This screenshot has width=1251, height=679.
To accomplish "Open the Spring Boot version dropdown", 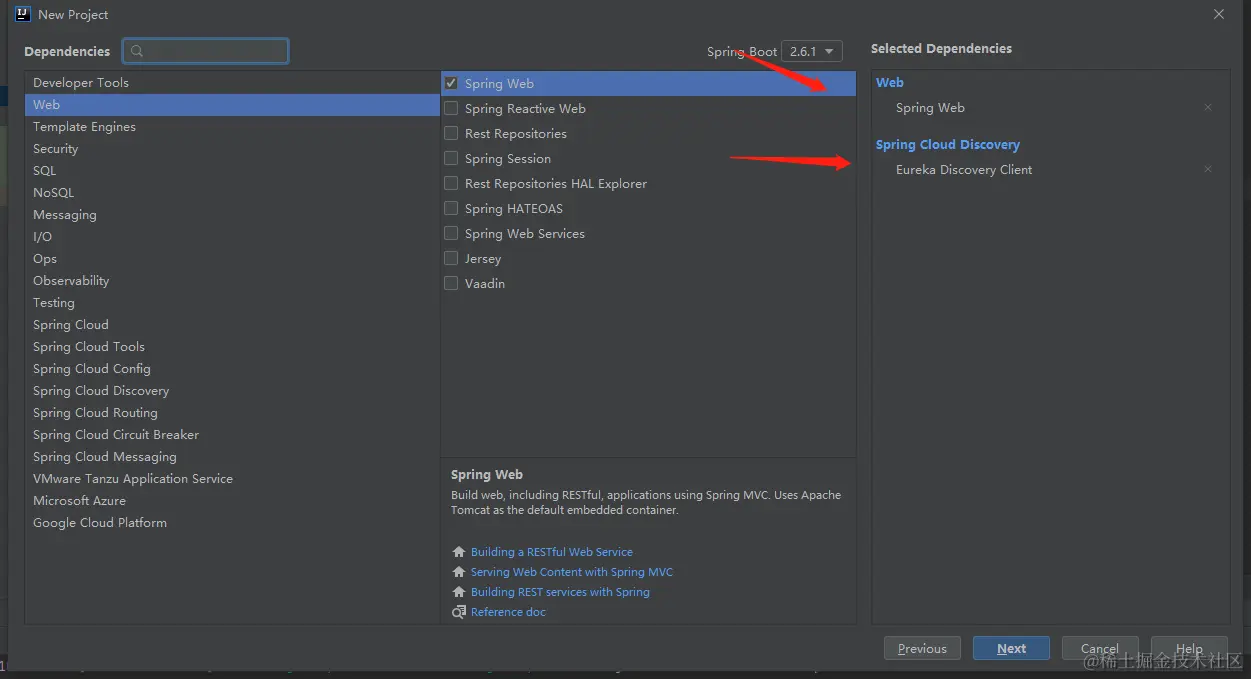I will pyautogui.click(x=811, y=51).
